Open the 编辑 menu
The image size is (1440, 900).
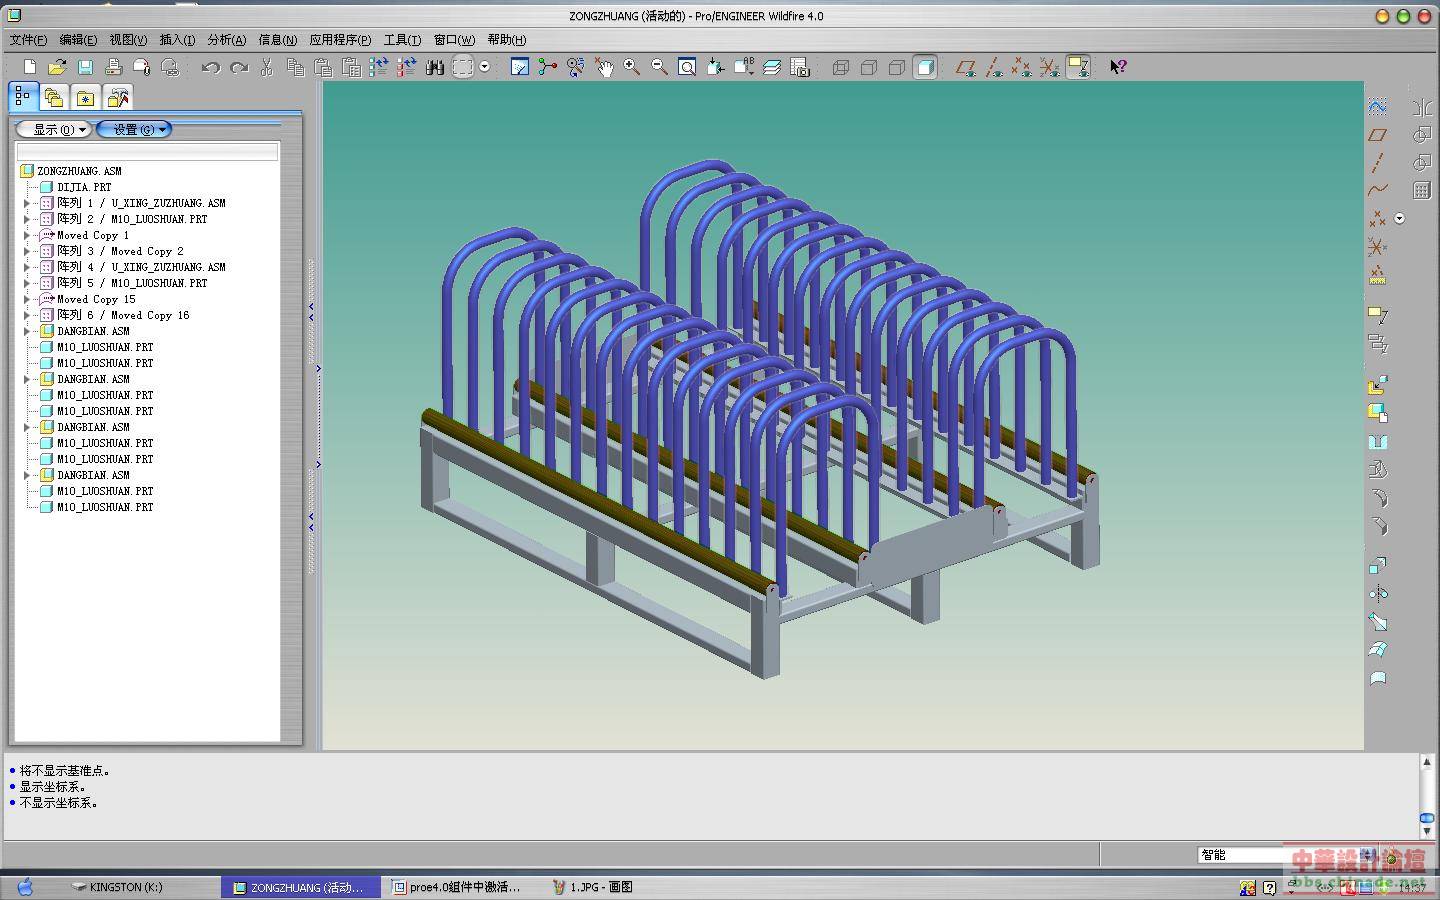coord(78,40)
